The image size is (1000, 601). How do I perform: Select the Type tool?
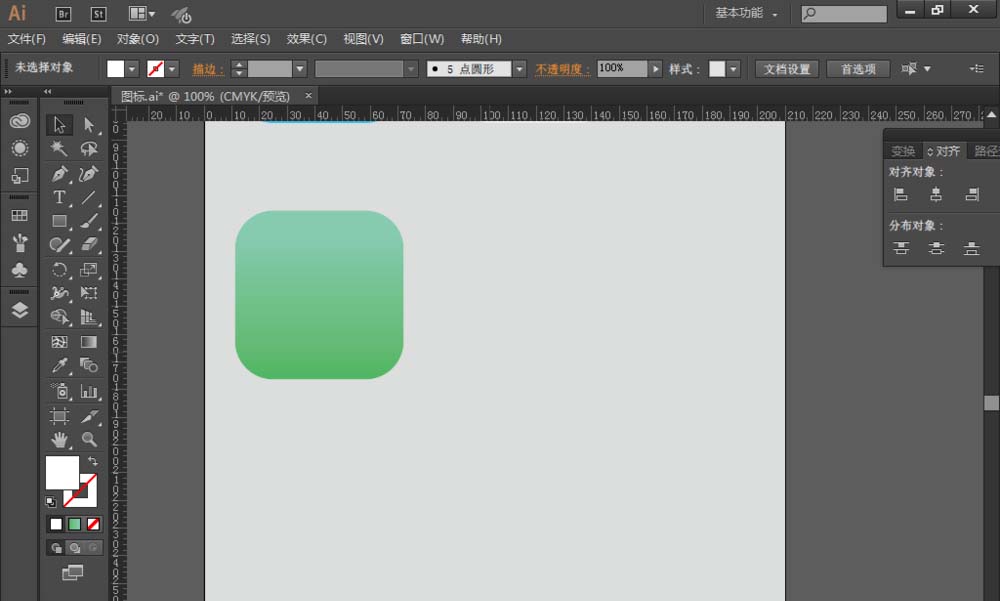[x=58, y=198]
